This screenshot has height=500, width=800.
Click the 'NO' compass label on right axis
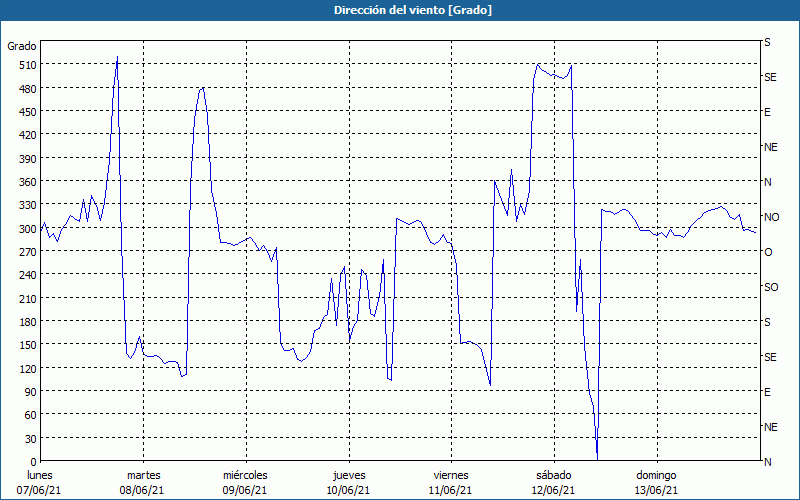[772, 217]
